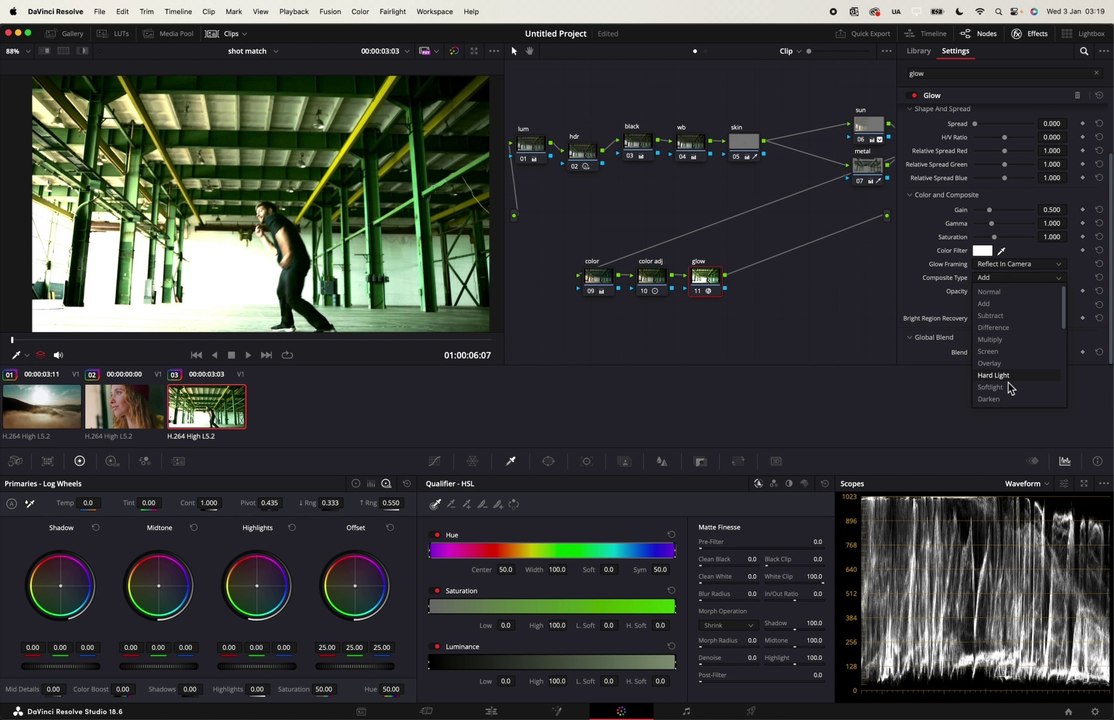Viewport: 1114px width, 720px height.
Task: Open the Fusion menu
Action: point(330,11)
